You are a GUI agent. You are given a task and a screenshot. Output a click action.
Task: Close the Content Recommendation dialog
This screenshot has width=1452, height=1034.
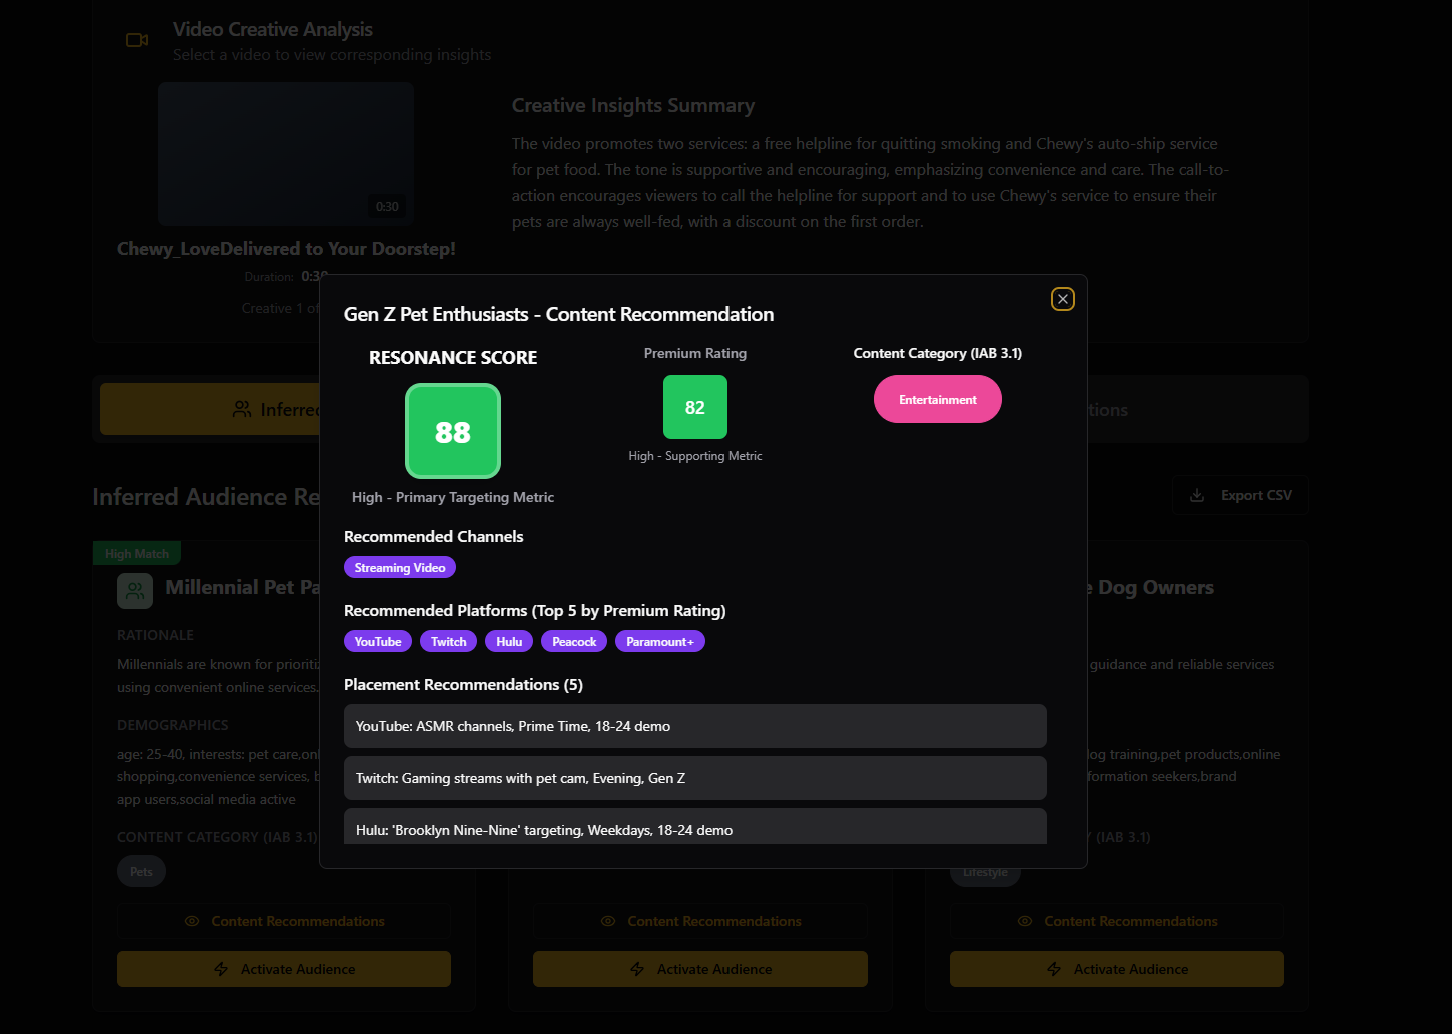click(x=1063, y=299)
